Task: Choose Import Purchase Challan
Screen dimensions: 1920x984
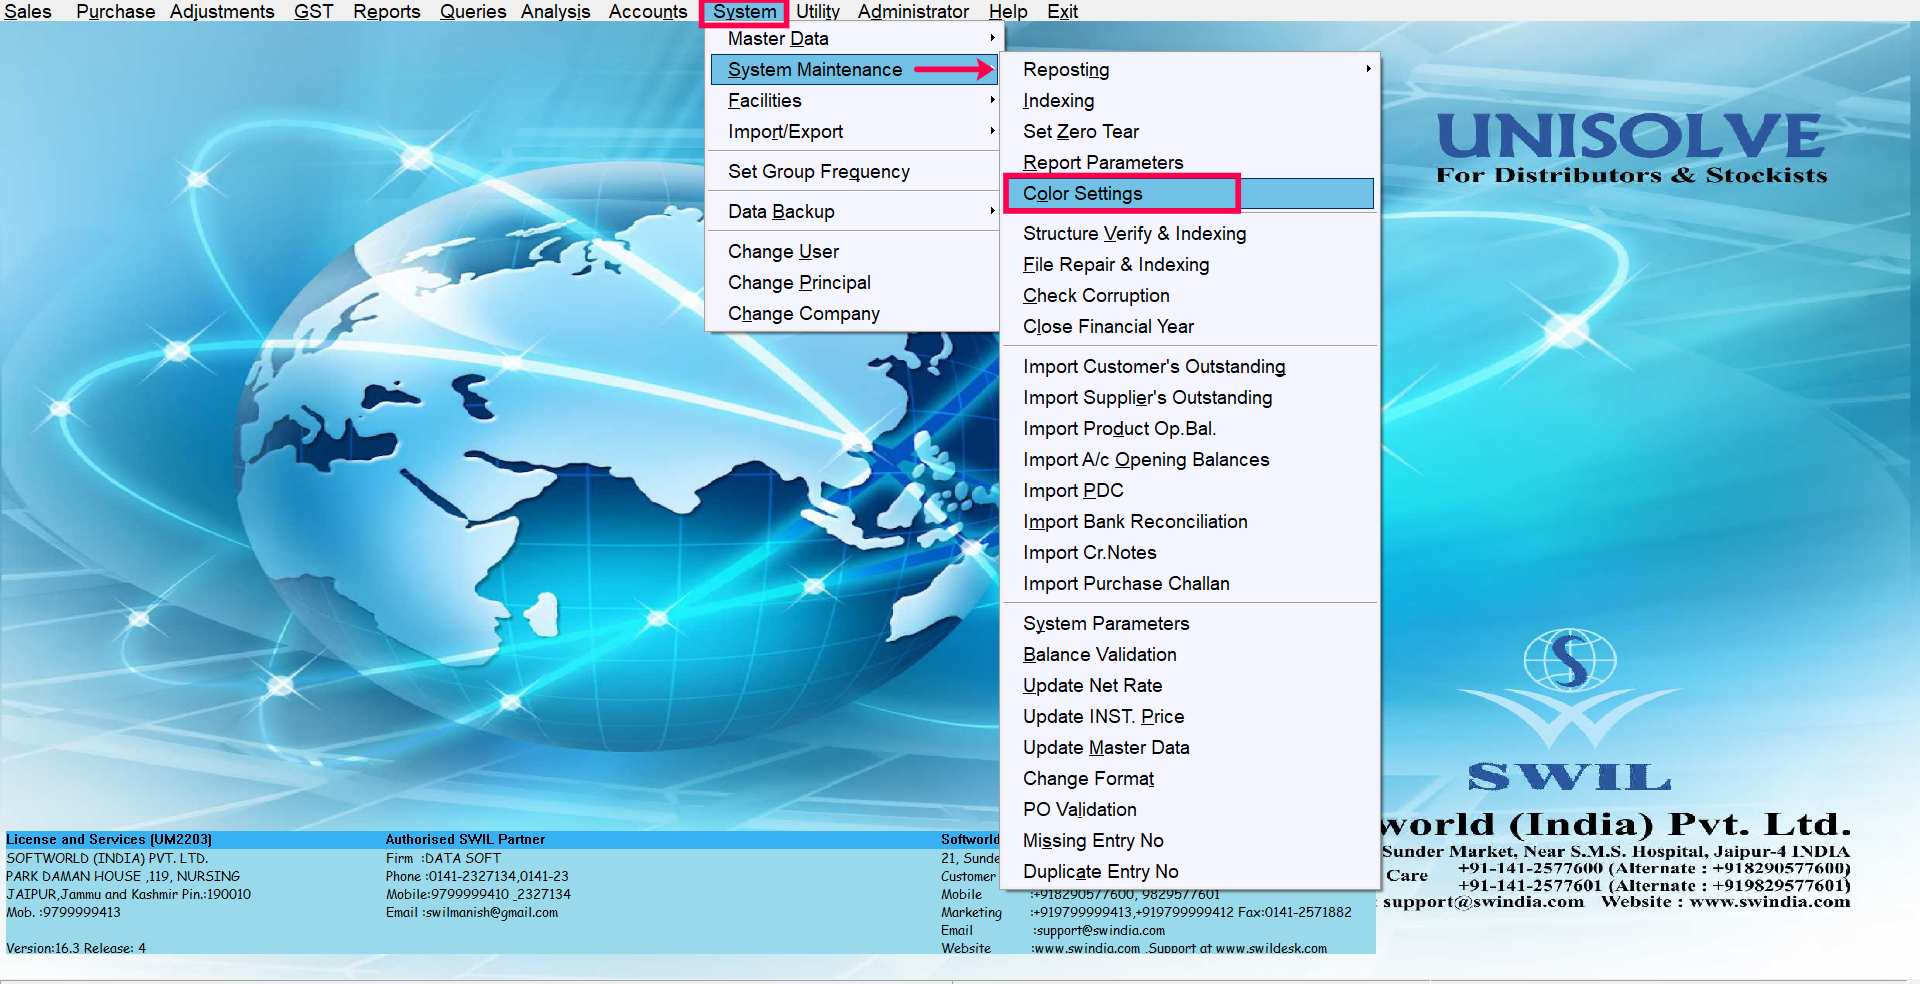Action: (x=1190, y=584)
